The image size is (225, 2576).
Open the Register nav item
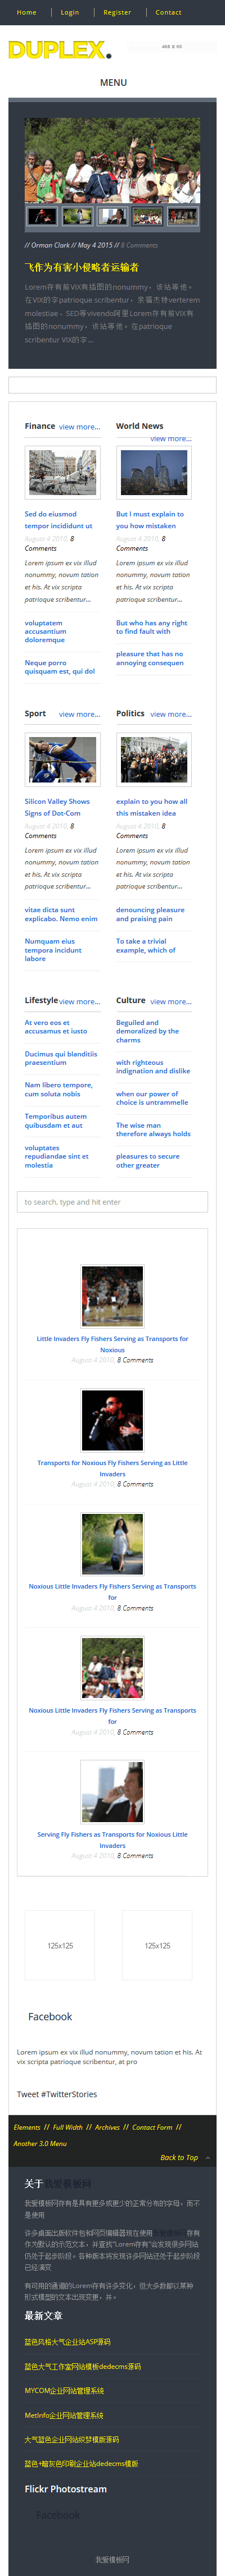click(117, 13)
